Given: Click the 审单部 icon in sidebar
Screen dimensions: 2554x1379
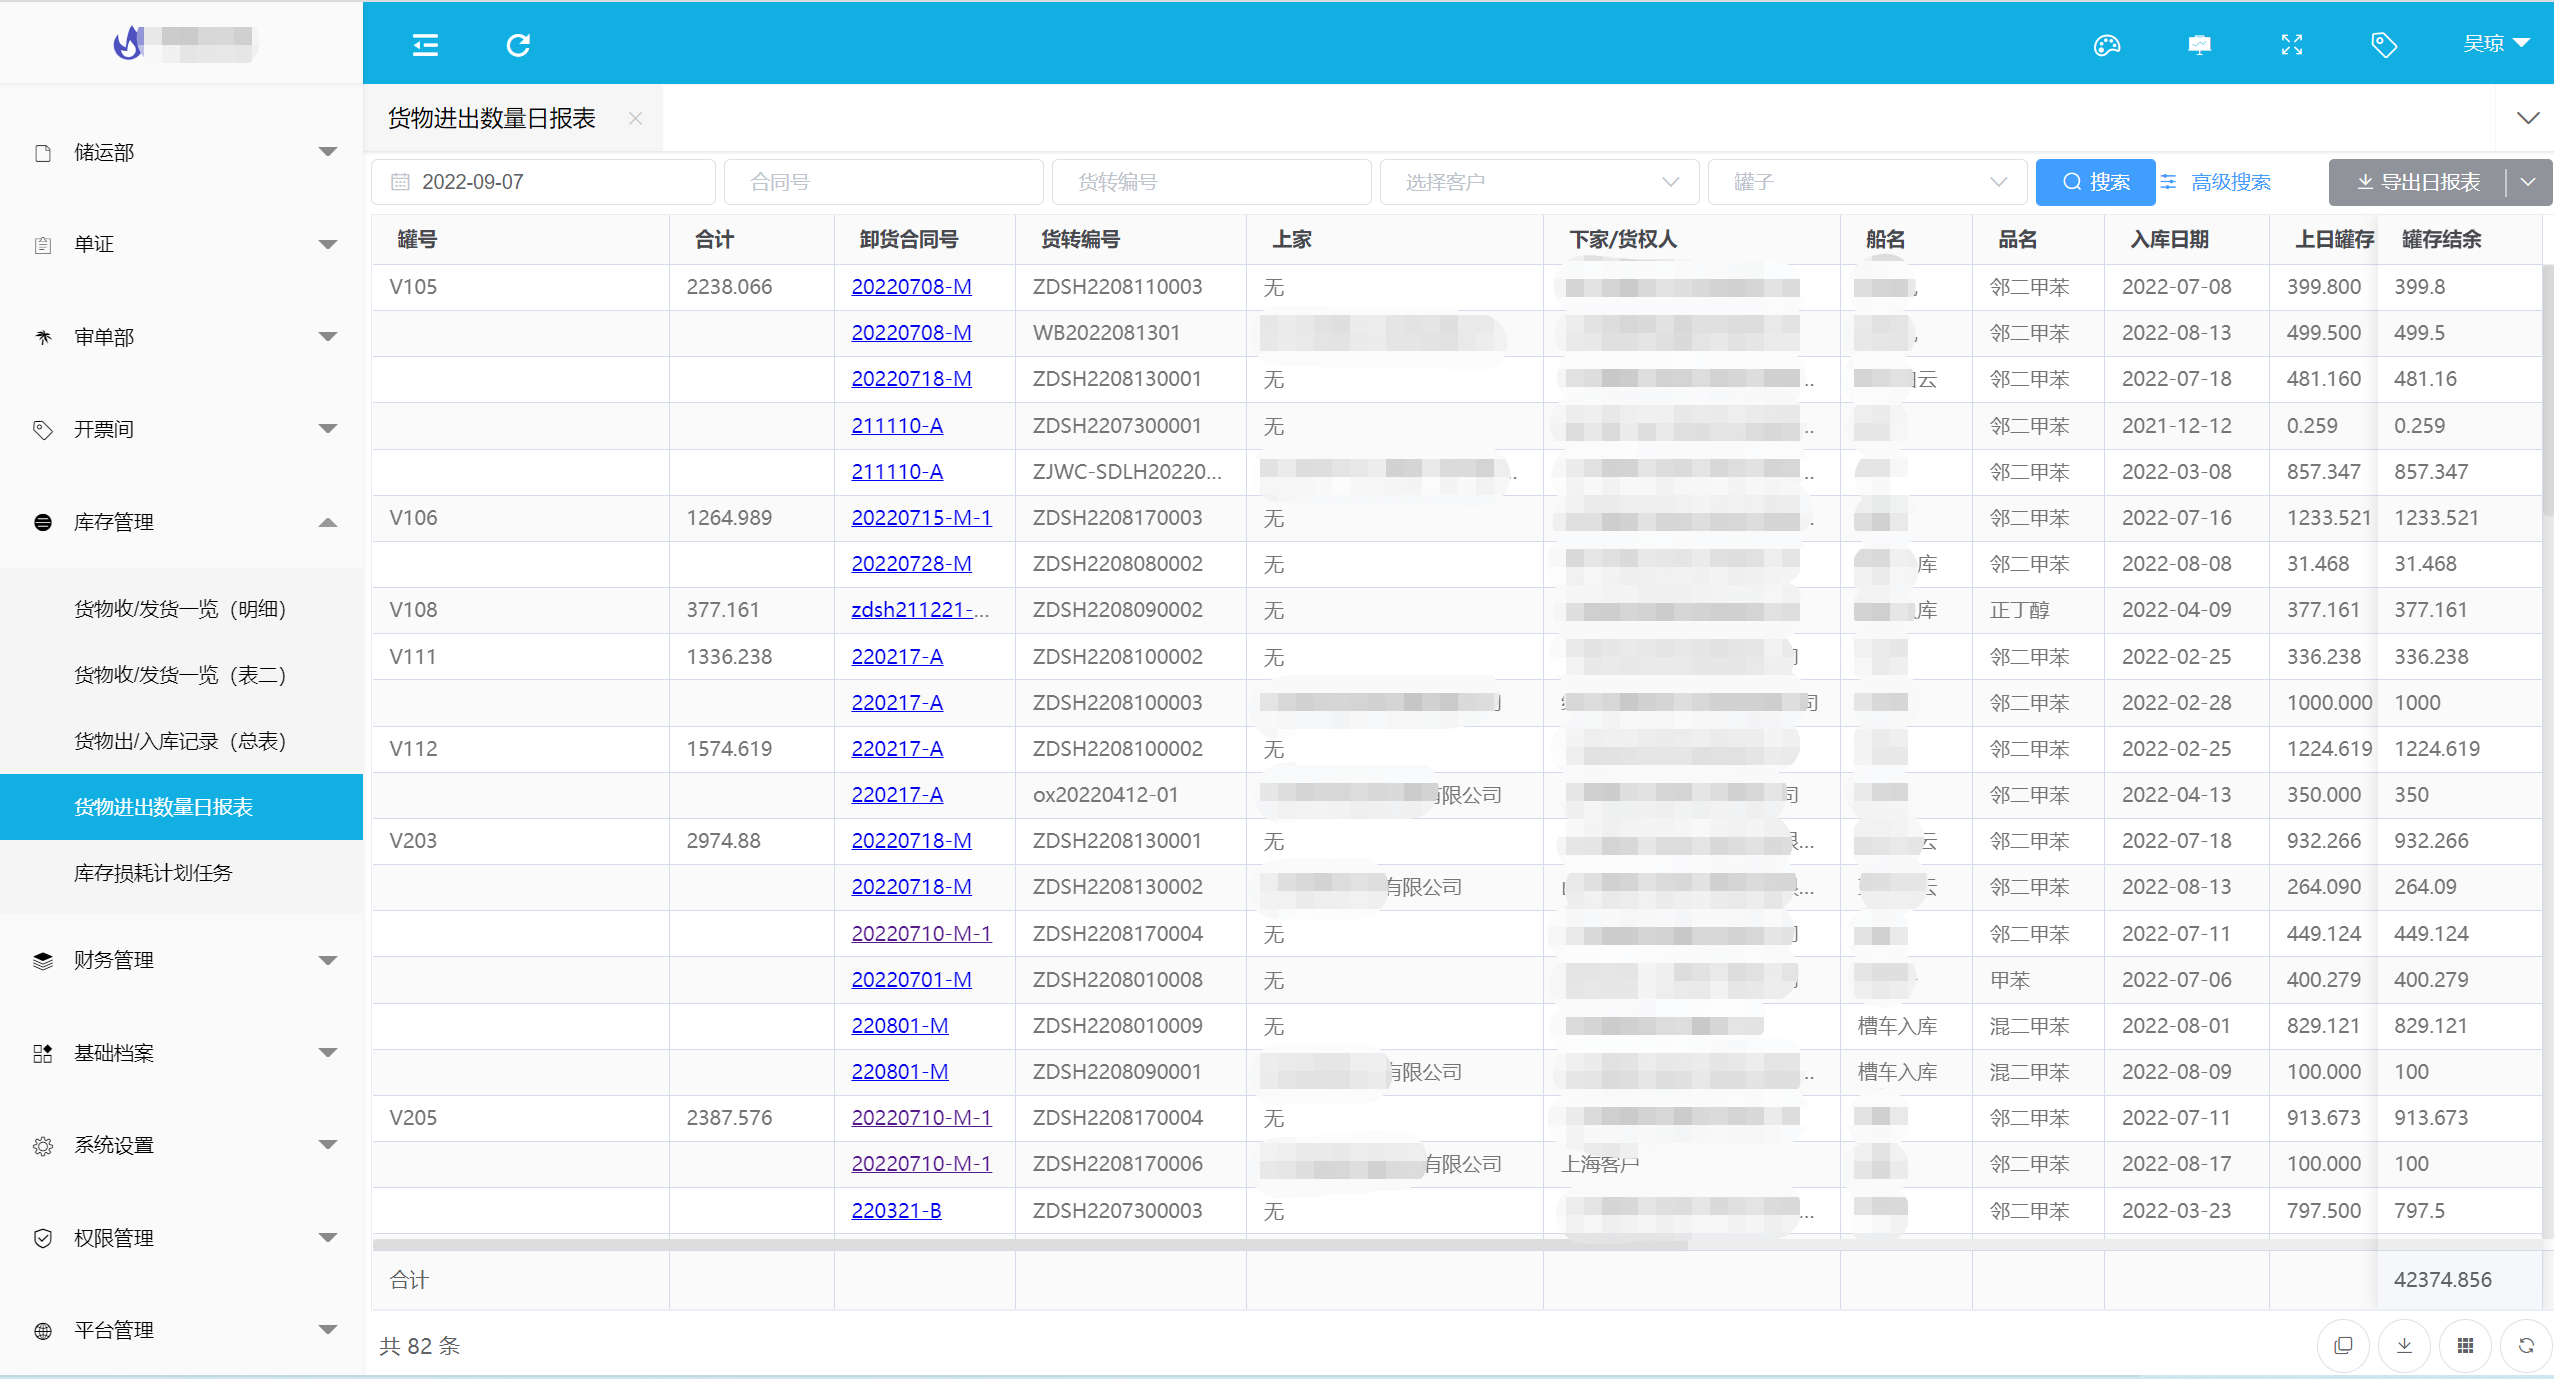Looking at the screenshot, I should point(43,337).
